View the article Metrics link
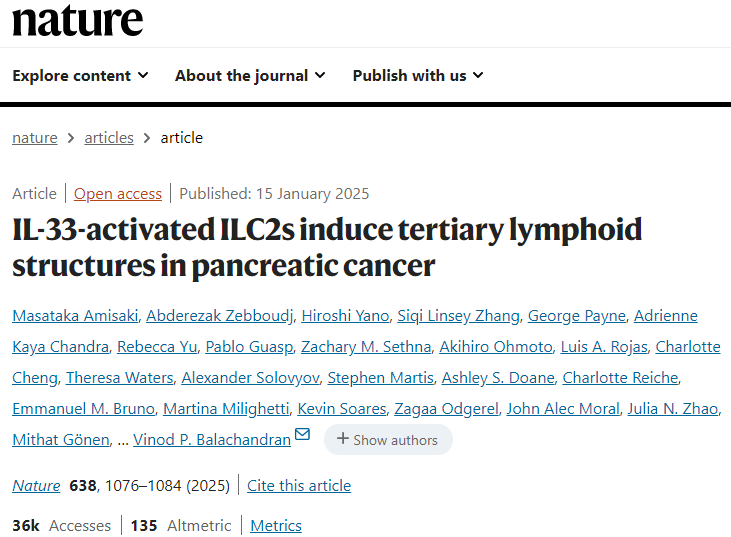 pos(276,526)
